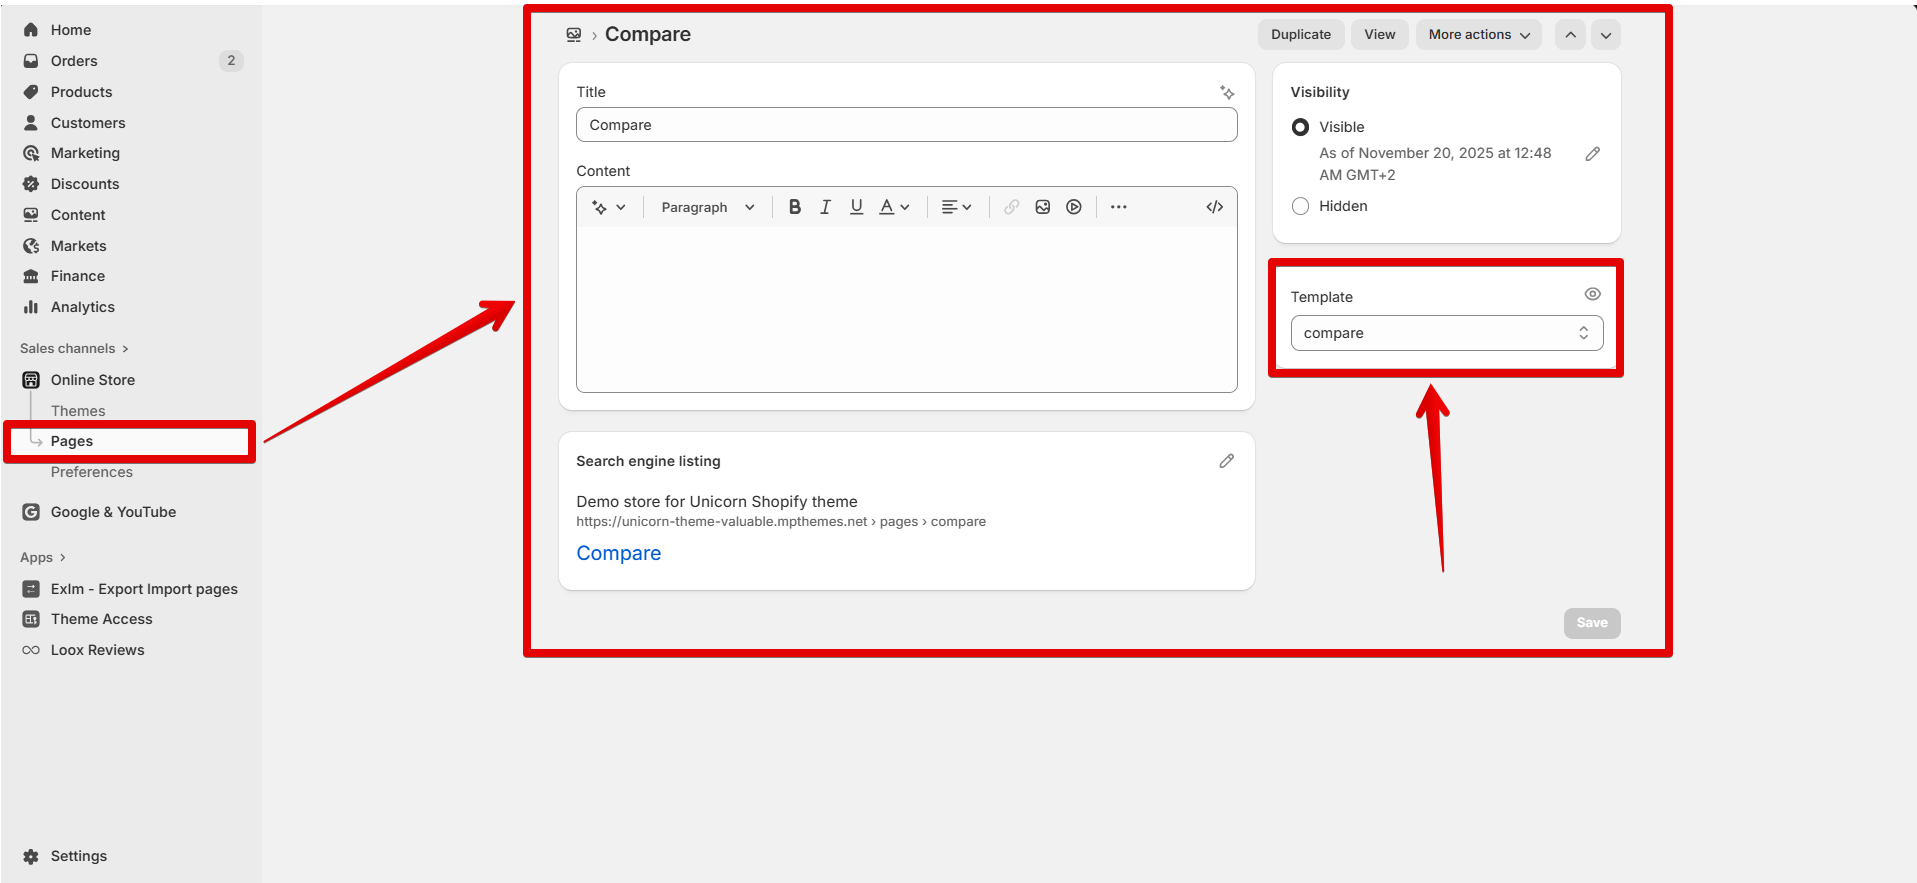This screenshot has height=883, width=1917.
Task: Click into the Title input field
Action: pyautogui.click(x=906, y=125)
